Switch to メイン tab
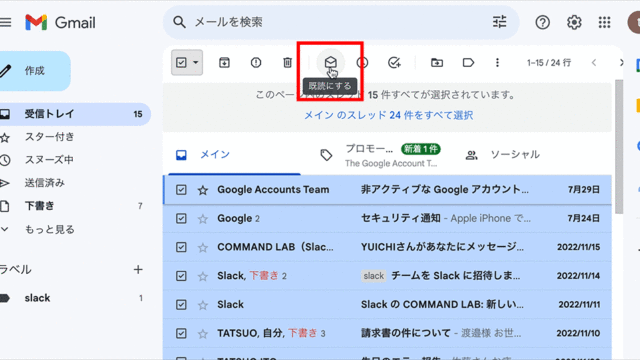Image resolution: width=640 pixels, height=360 pixels. click(x=234, y=155)
